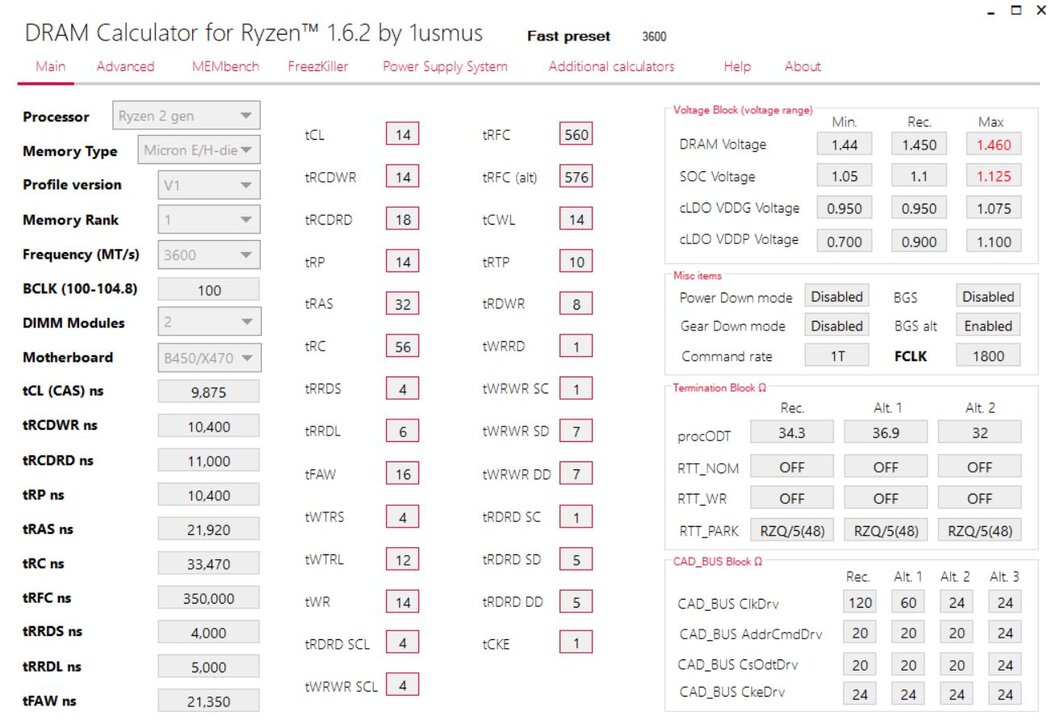Screen dimensions: 1052x720
Task: Select the tFAW timing value 16
Action: point(403,474)
